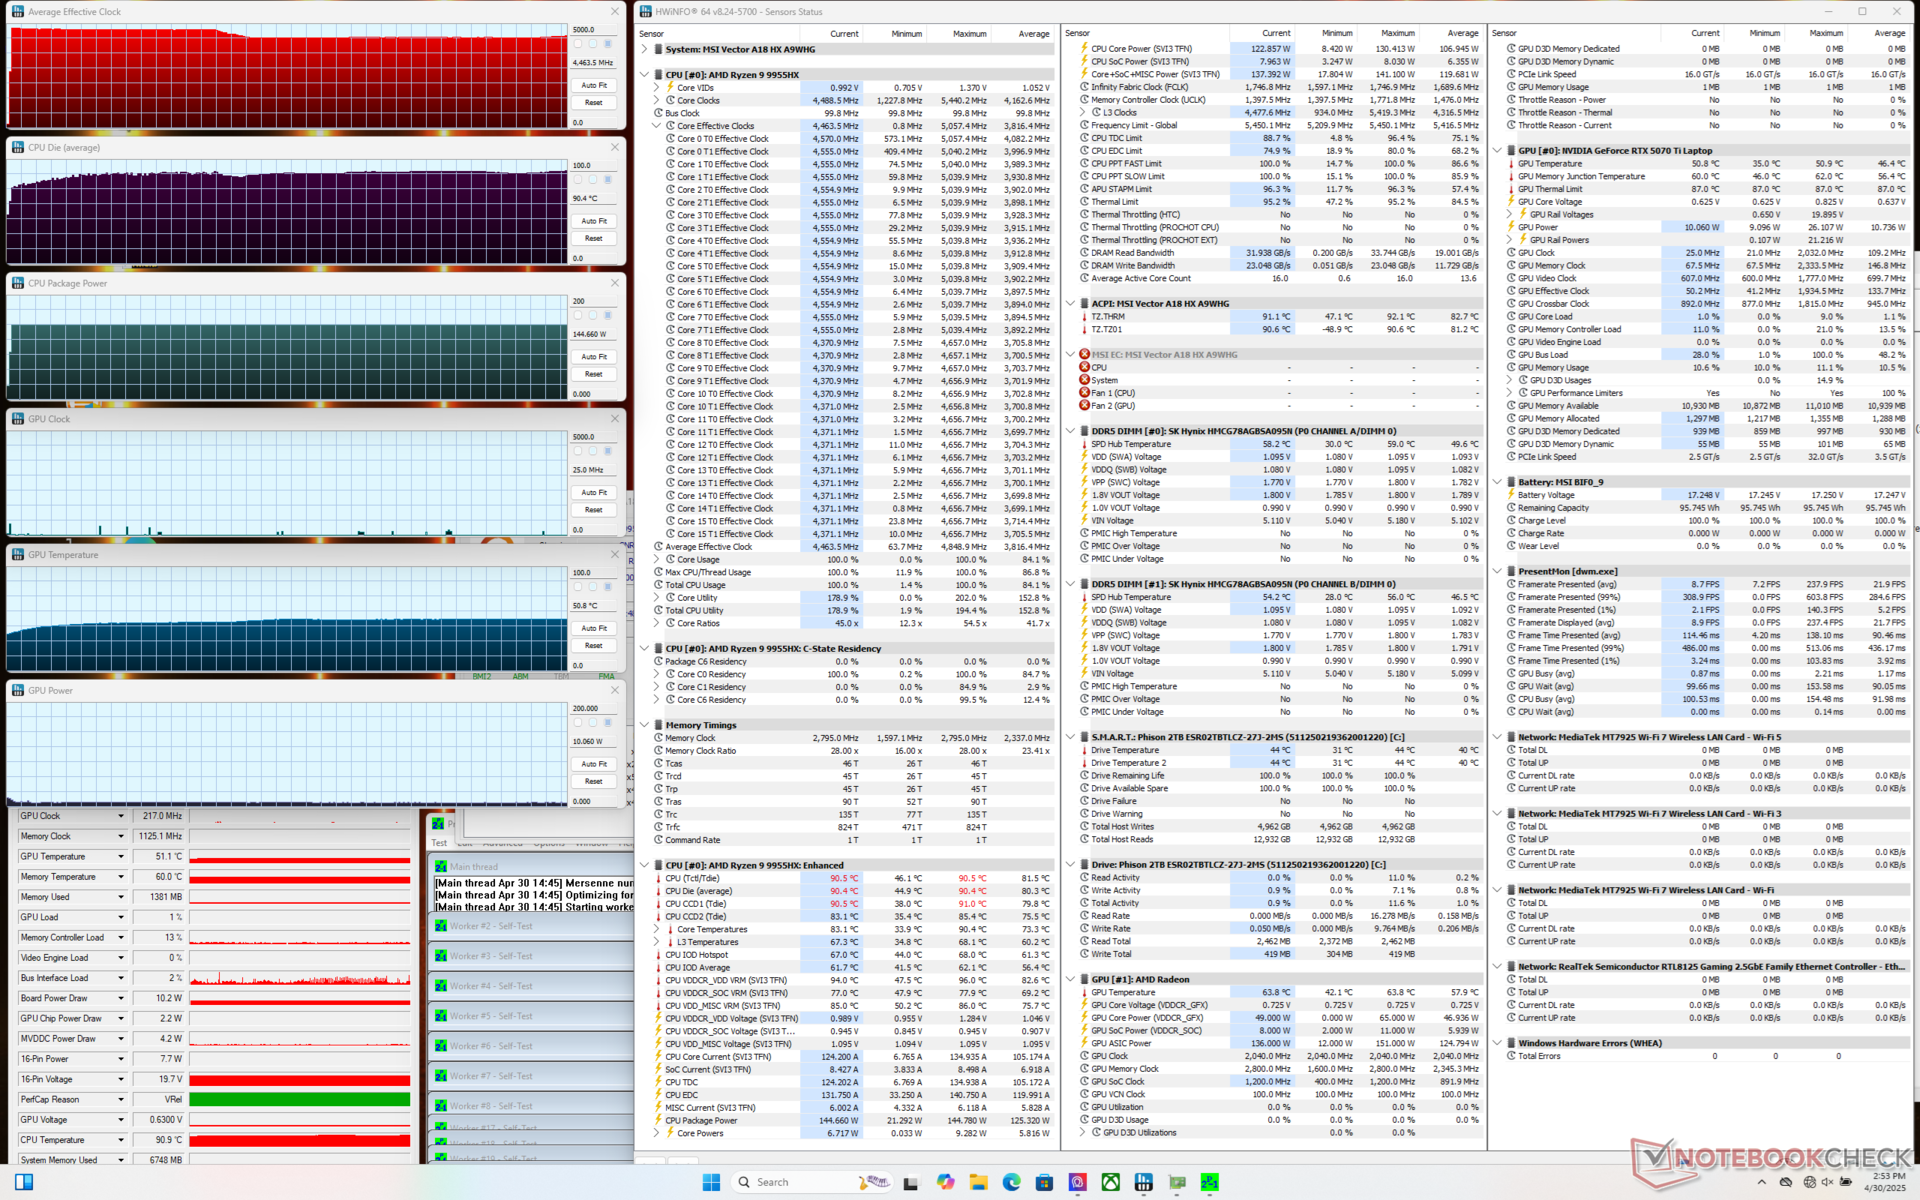1920x1200 pixels.
Task: Toggle third checkbox in CPU Die graph
Action: pyautogui.click(x=607, y=180)
